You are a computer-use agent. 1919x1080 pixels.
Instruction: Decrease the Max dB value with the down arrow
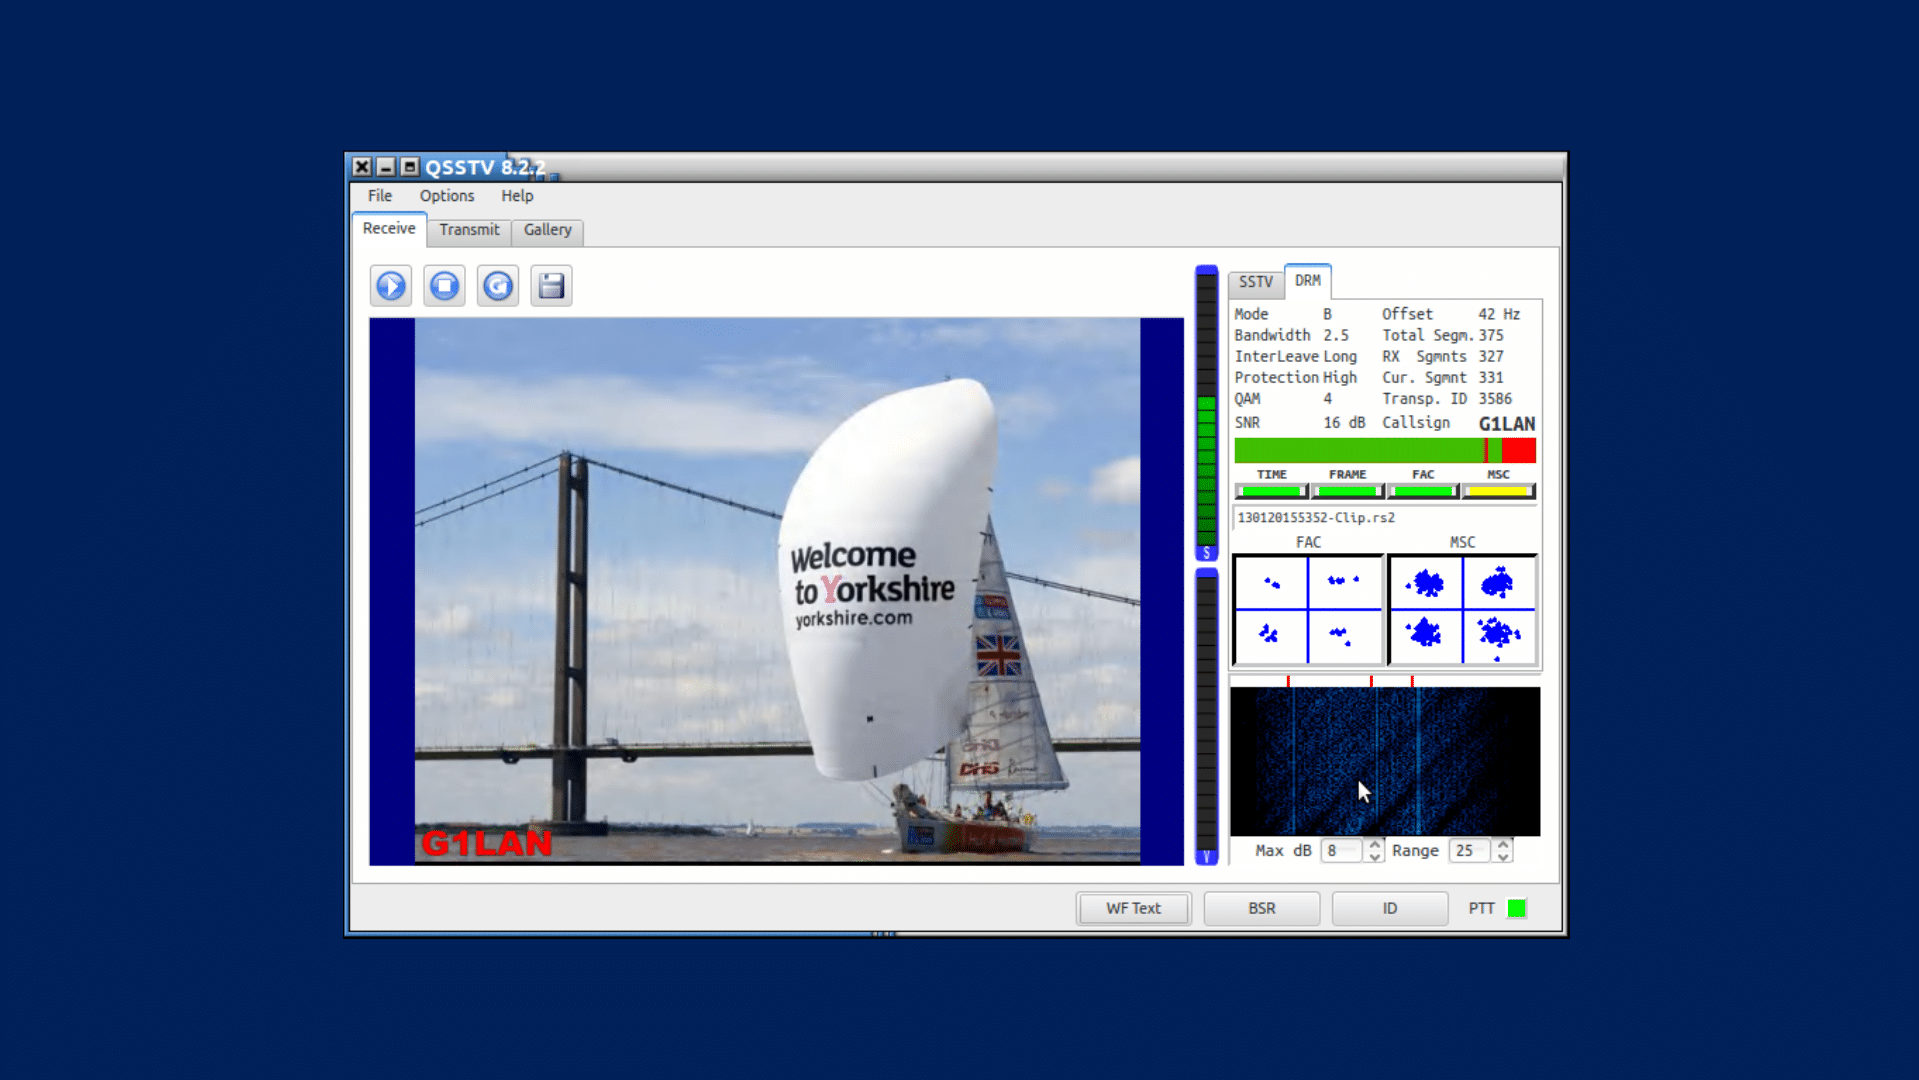(x=1375, y=857)
